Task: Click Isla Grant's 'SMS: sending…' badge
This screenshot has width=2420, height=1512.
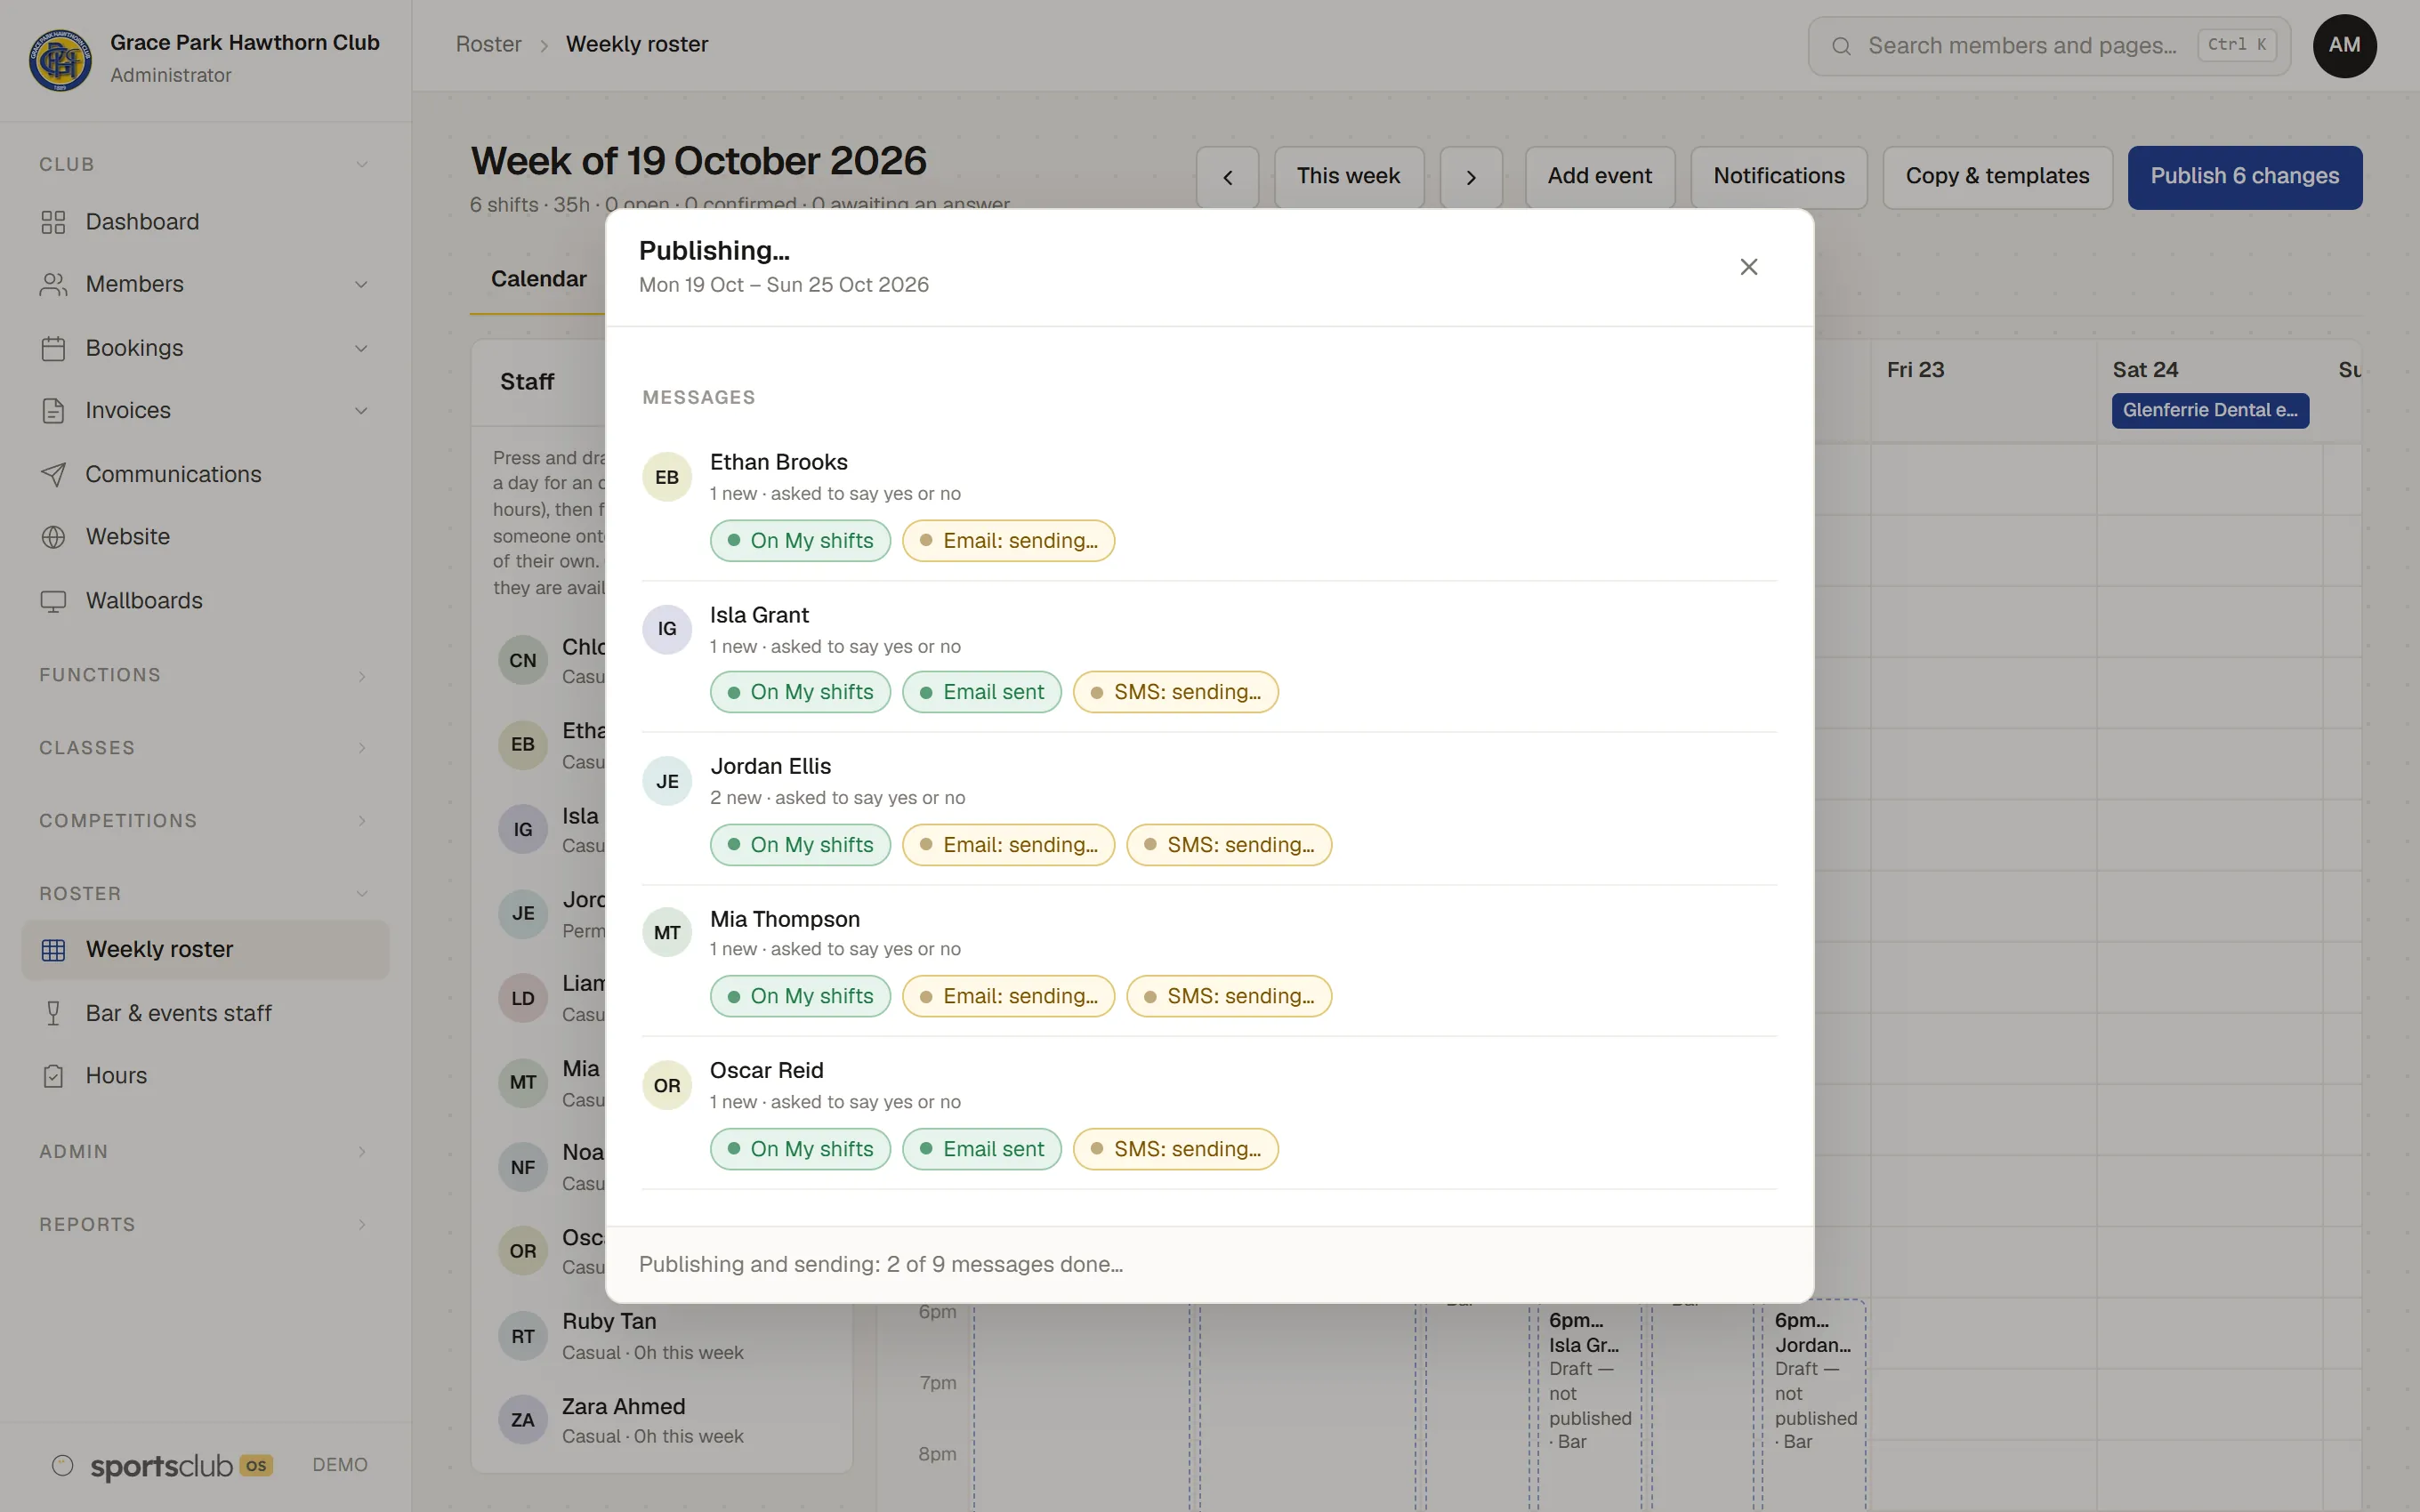Action: [x=1175, y=692]
